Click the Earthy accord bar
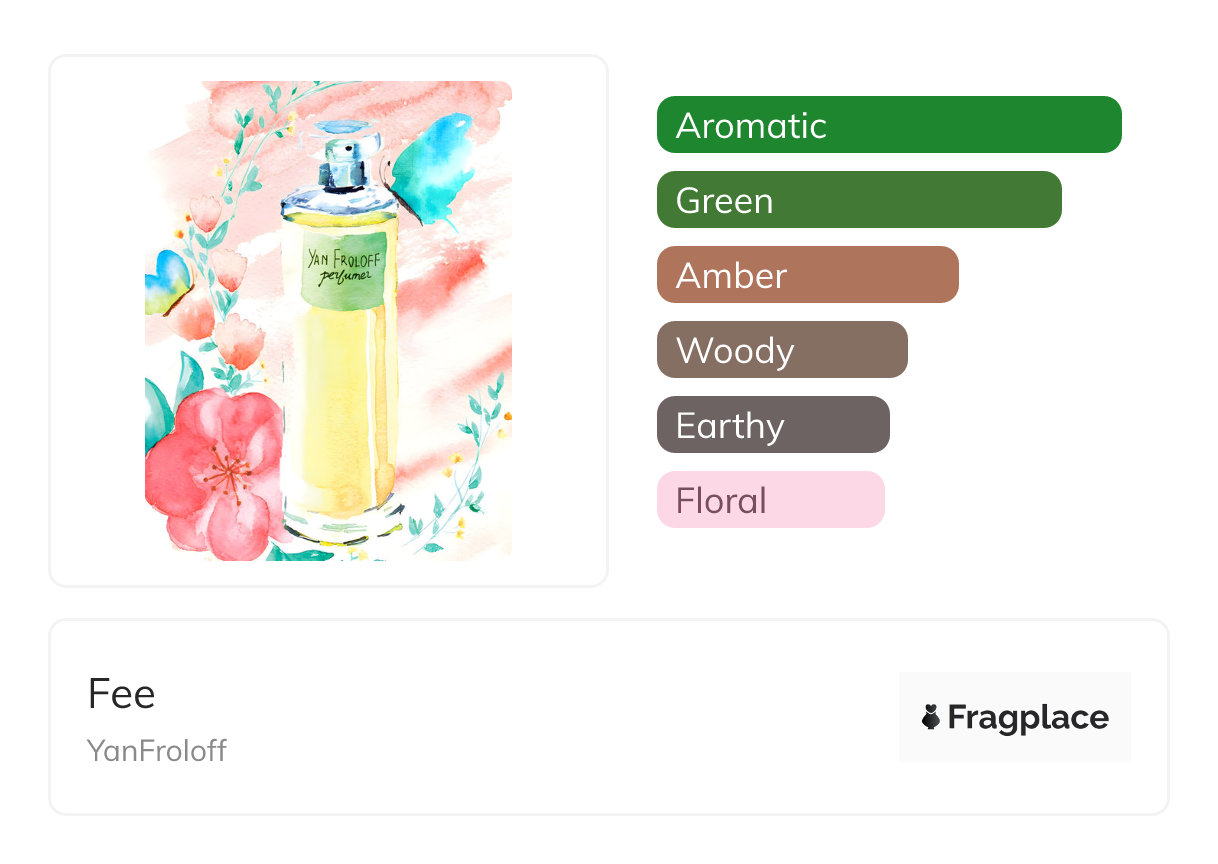This screenshot has height=864, width=1218. pyautogui.click(x=772, y=425)
